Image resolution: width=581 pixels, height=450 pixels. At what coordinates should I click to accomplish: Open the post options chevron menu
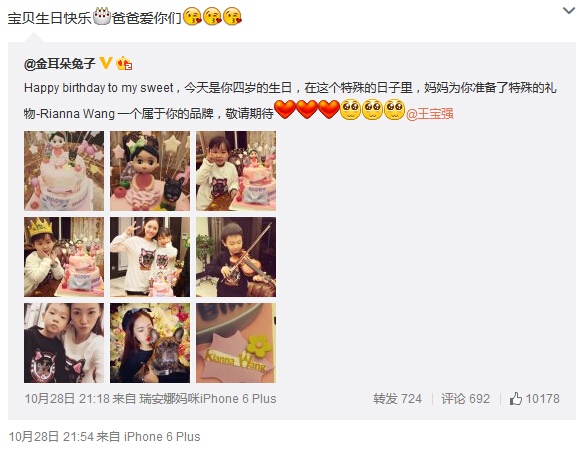[569, 10]
